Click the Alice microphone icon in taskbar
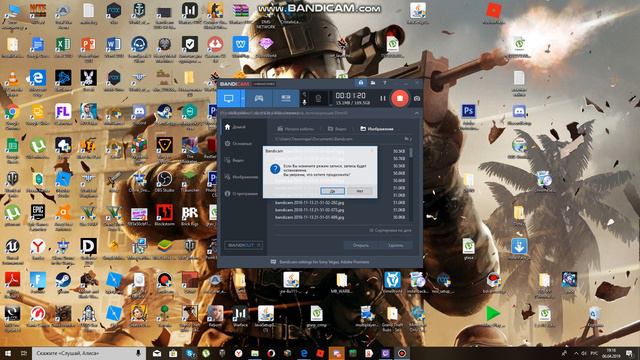The height and width of the screenshot is (360, 640). [x=138, y=353]
